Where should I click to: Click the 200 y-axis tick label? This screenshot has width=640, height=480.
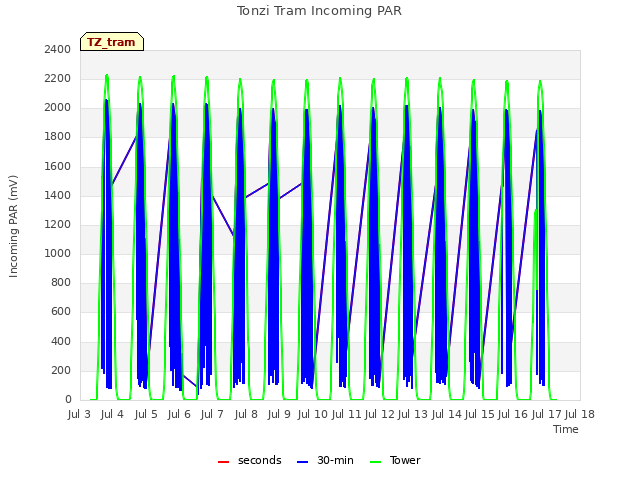(61, 370)
